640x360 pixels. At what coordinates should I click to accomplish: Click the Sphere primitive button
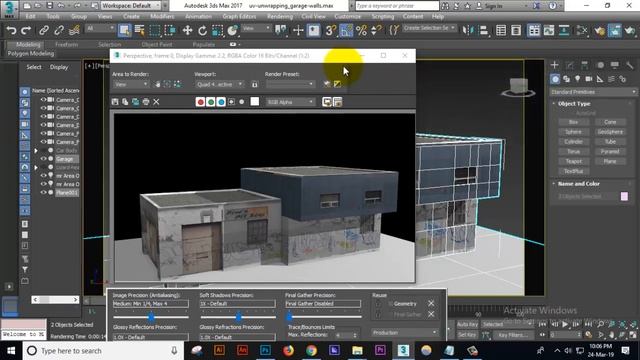573,132
